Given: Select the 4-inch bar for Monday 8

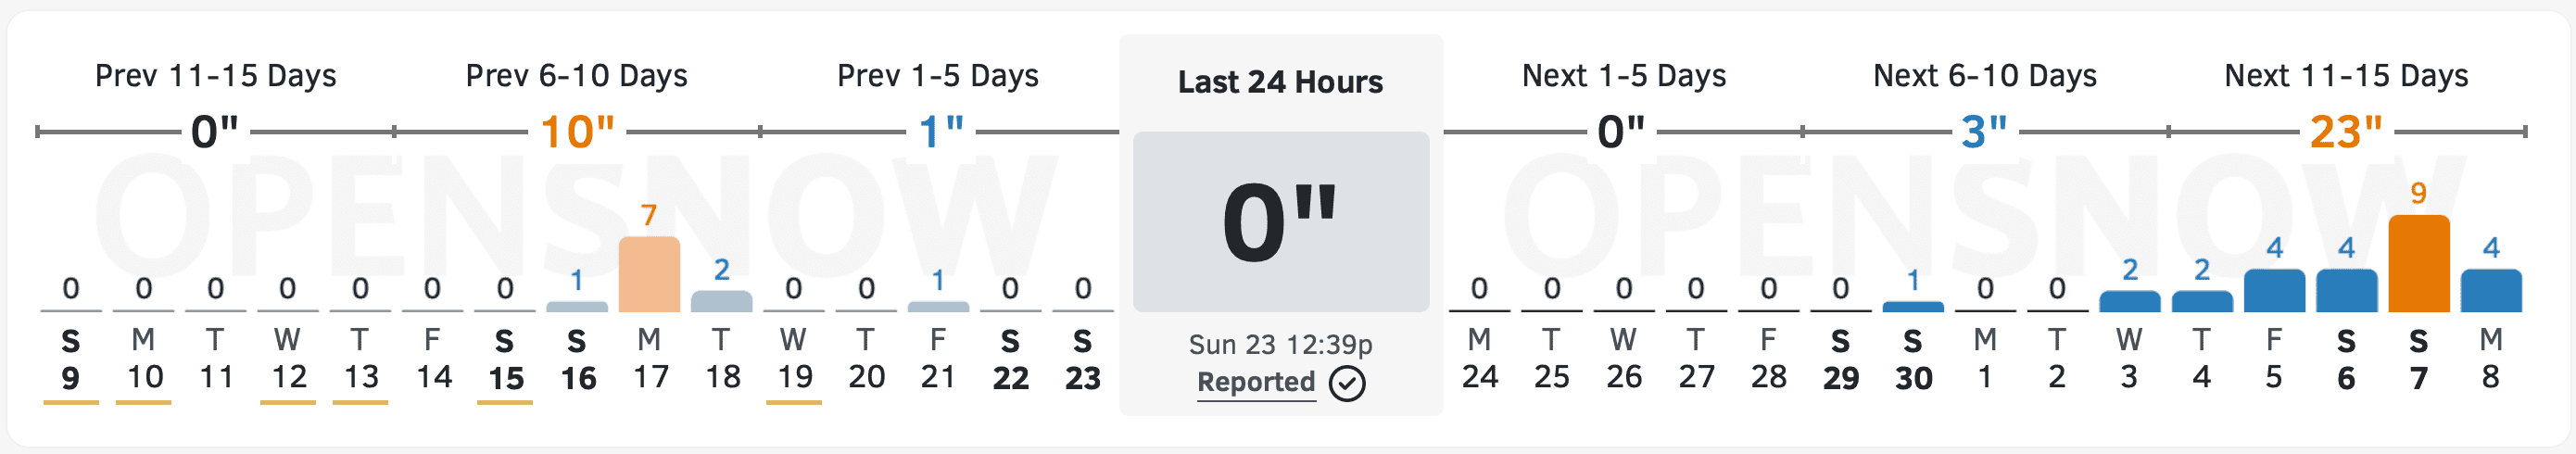Looking at the screenshot, I should [x=2490, y=290].
